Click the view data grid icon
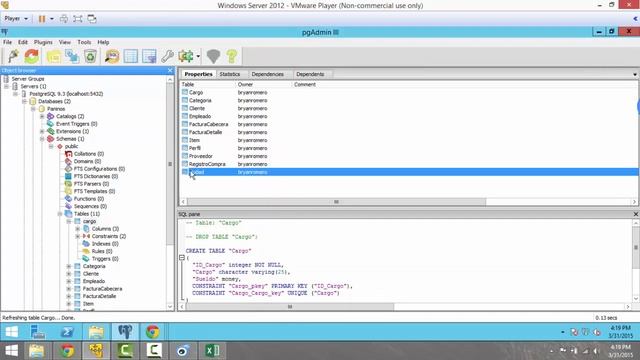Image resolution: width=640 pixels, height=360 pixels. pyautogui.click(x=131, y=56)
